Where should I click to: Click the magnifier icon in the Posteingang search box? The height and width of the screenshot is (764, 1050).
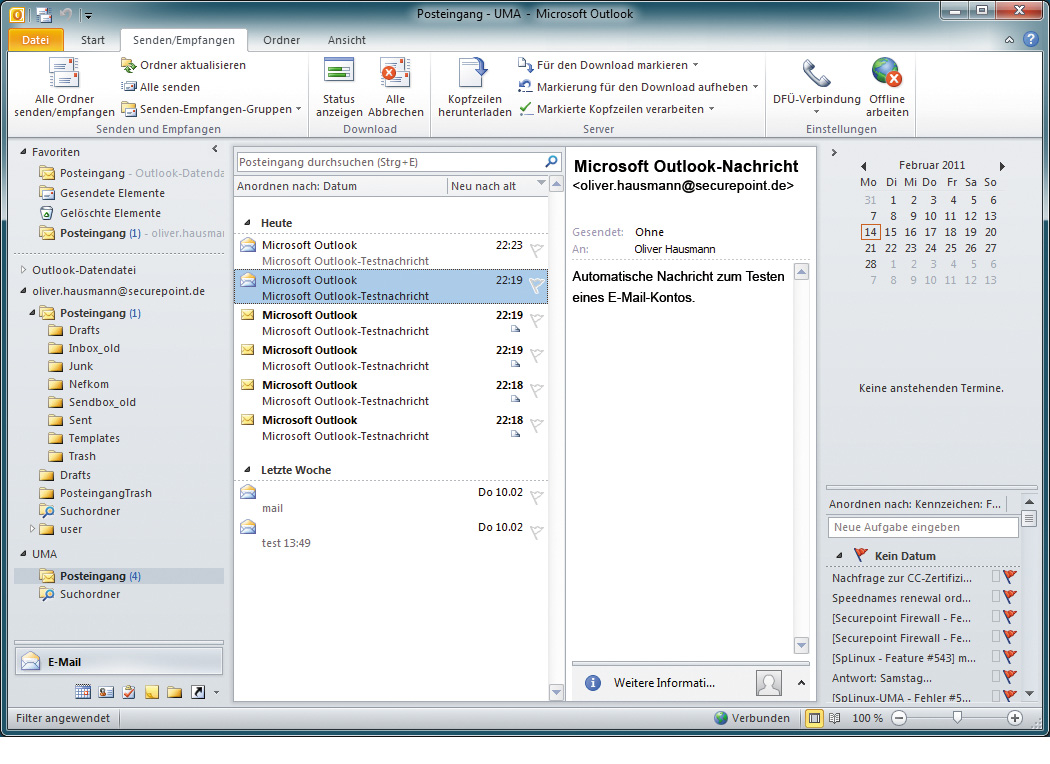point(551,162)
